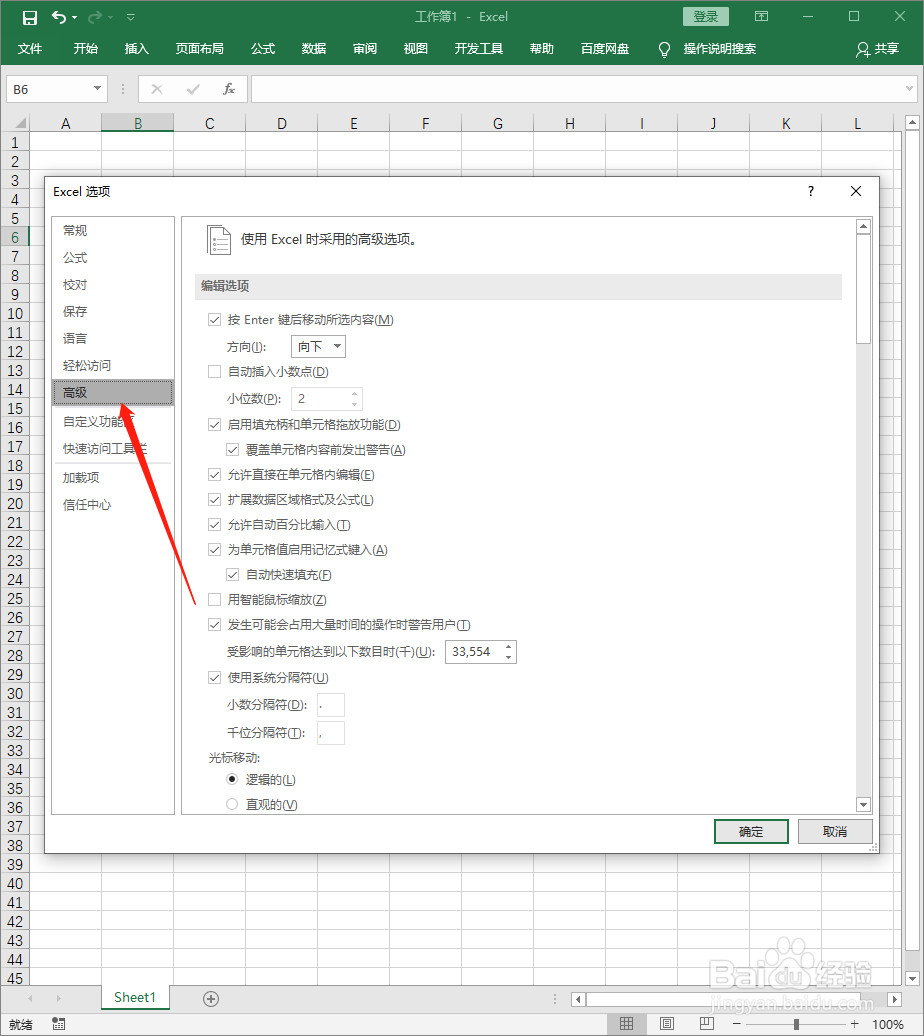Open the 文件 menu

pyautogui.click(x=30, y=48)
